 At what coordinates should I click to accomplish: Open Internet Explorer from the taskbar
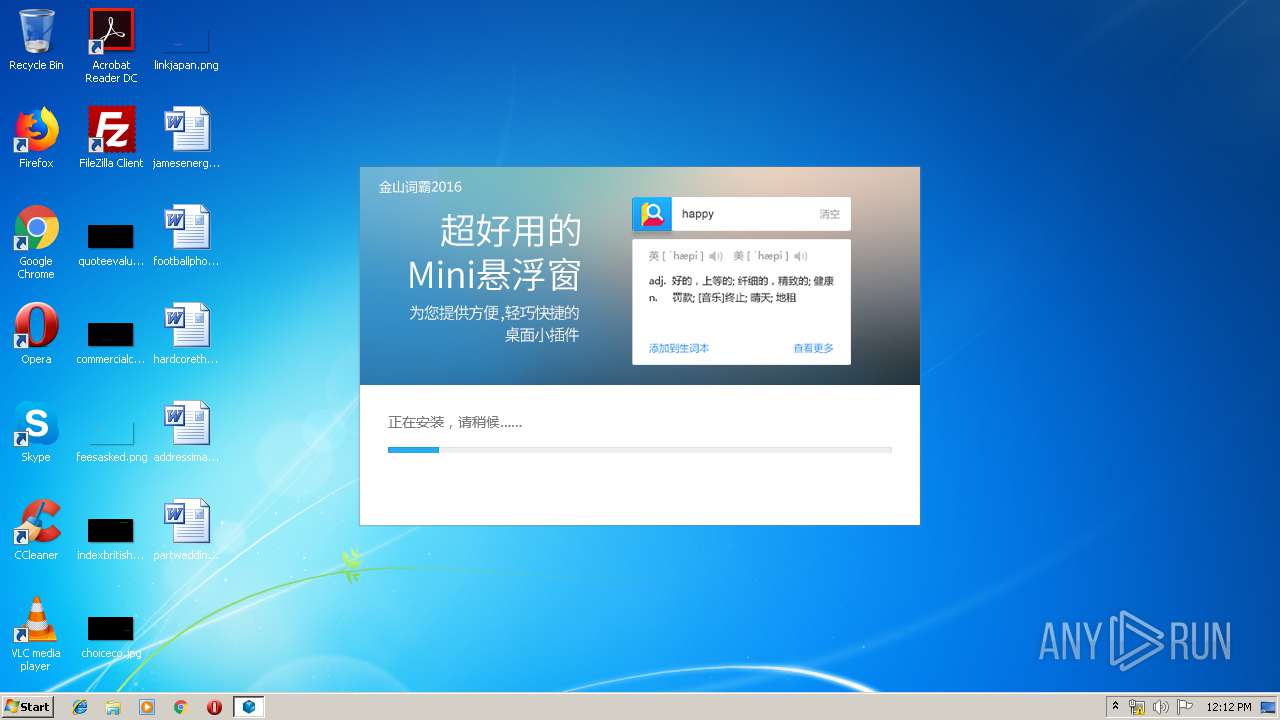(x=81, y=707)
